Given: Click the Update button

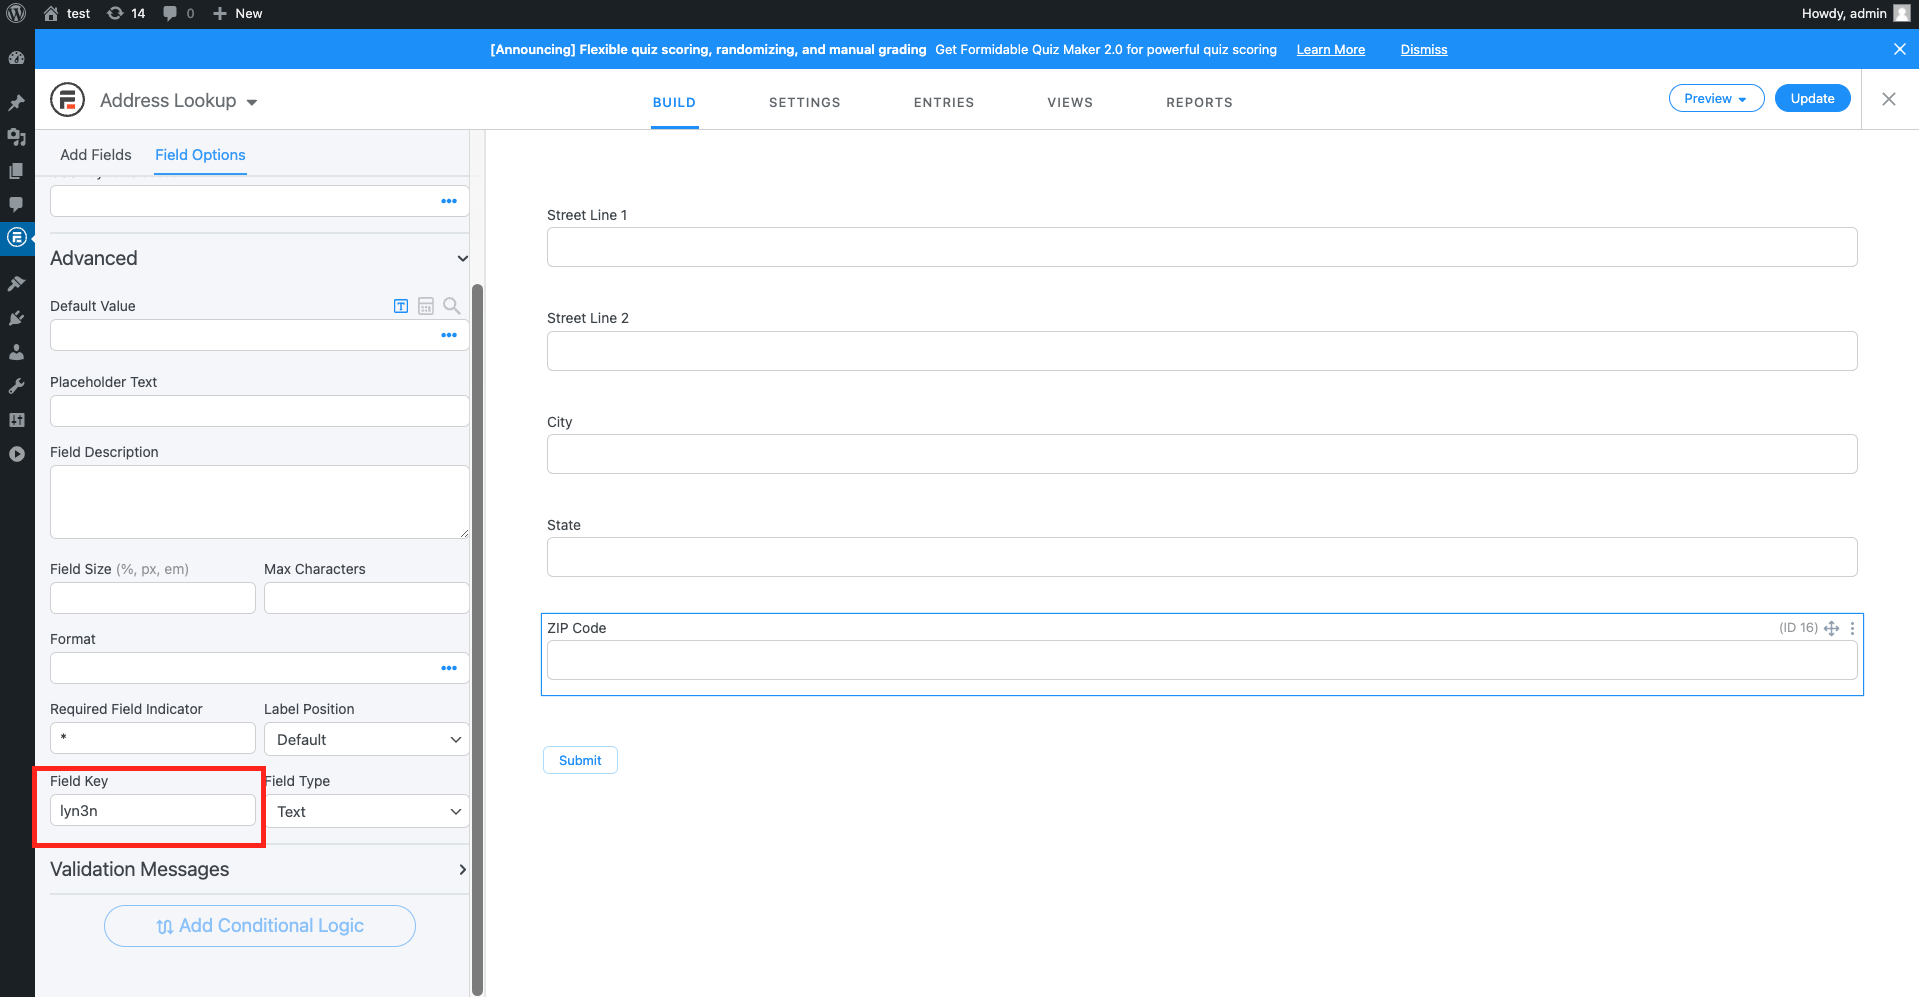Looking at the screenshot, I should click(1812, 98).
